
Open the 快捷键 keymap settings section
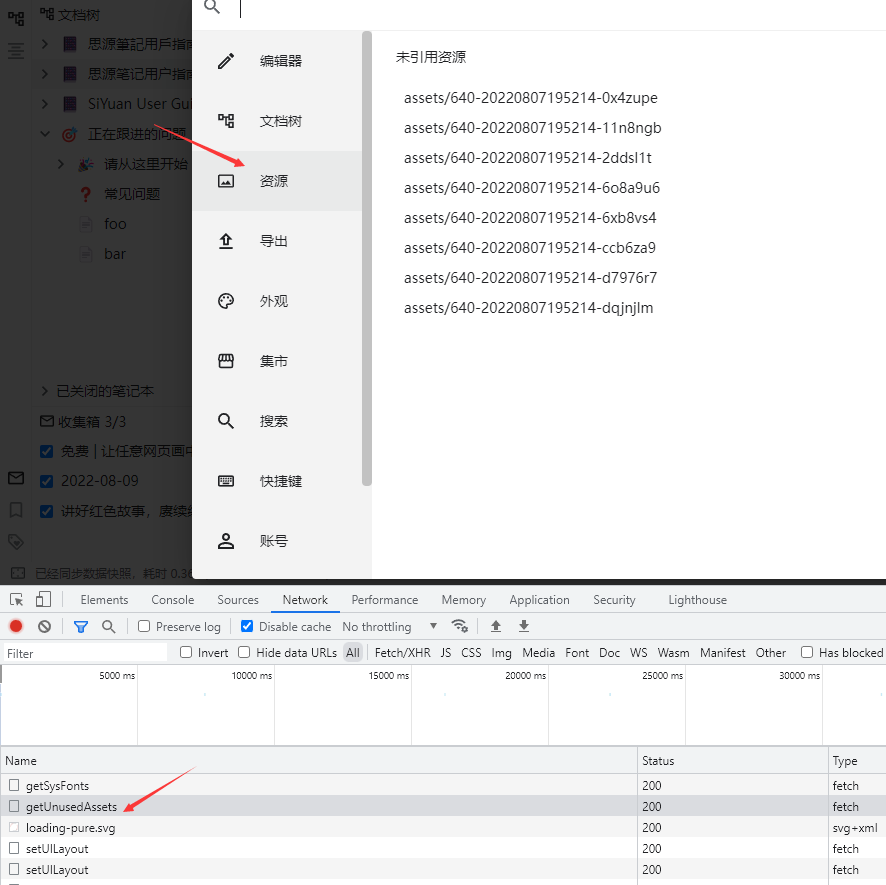[x=277, y=481]
